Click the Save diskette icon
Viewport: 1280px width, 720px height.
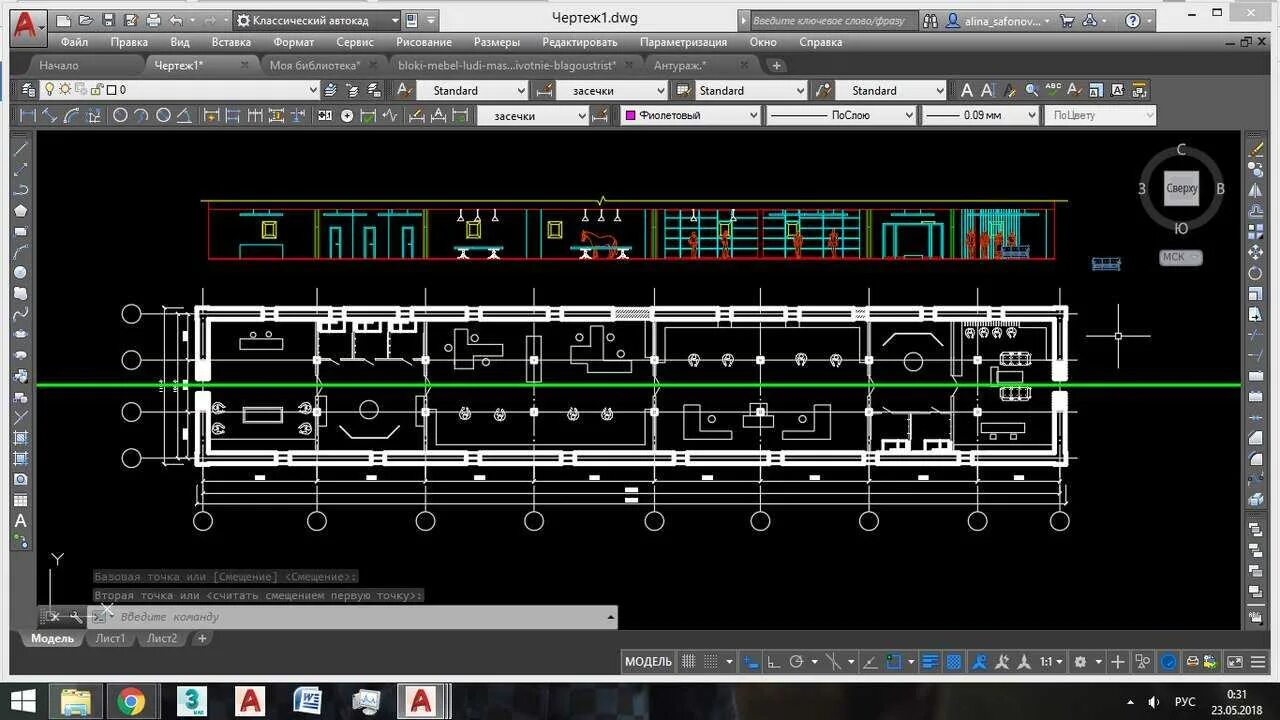(x=108, y=20)
